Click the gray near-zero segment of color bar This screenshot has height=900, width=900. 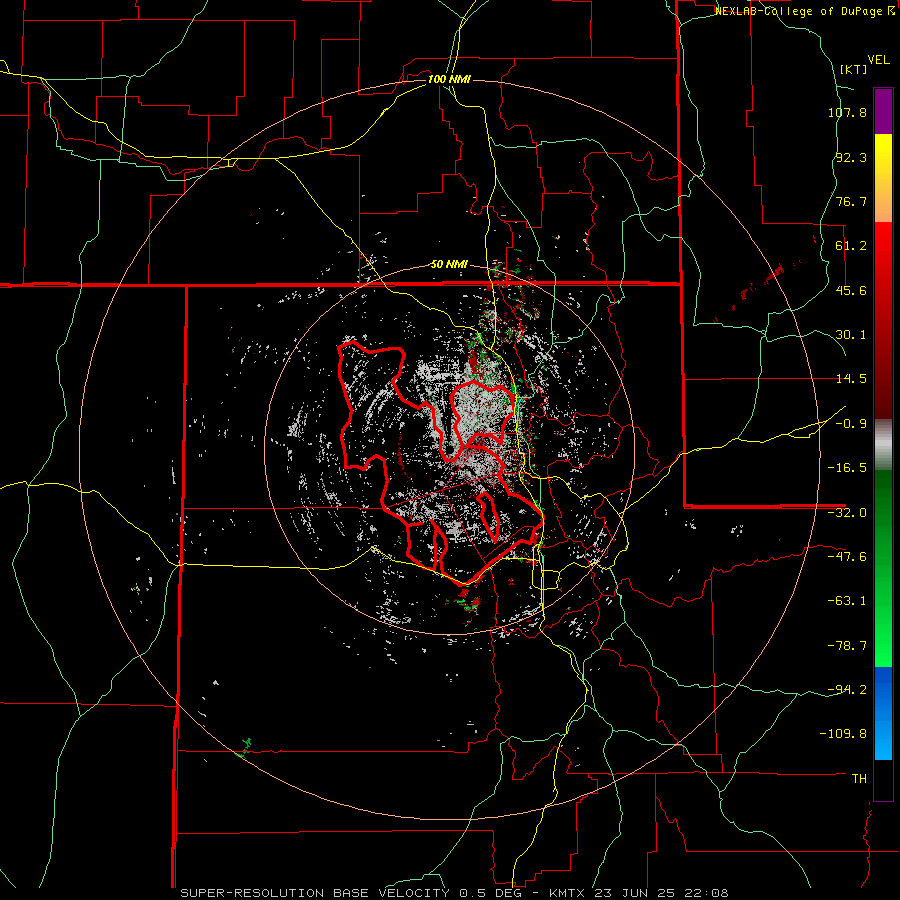883,444
